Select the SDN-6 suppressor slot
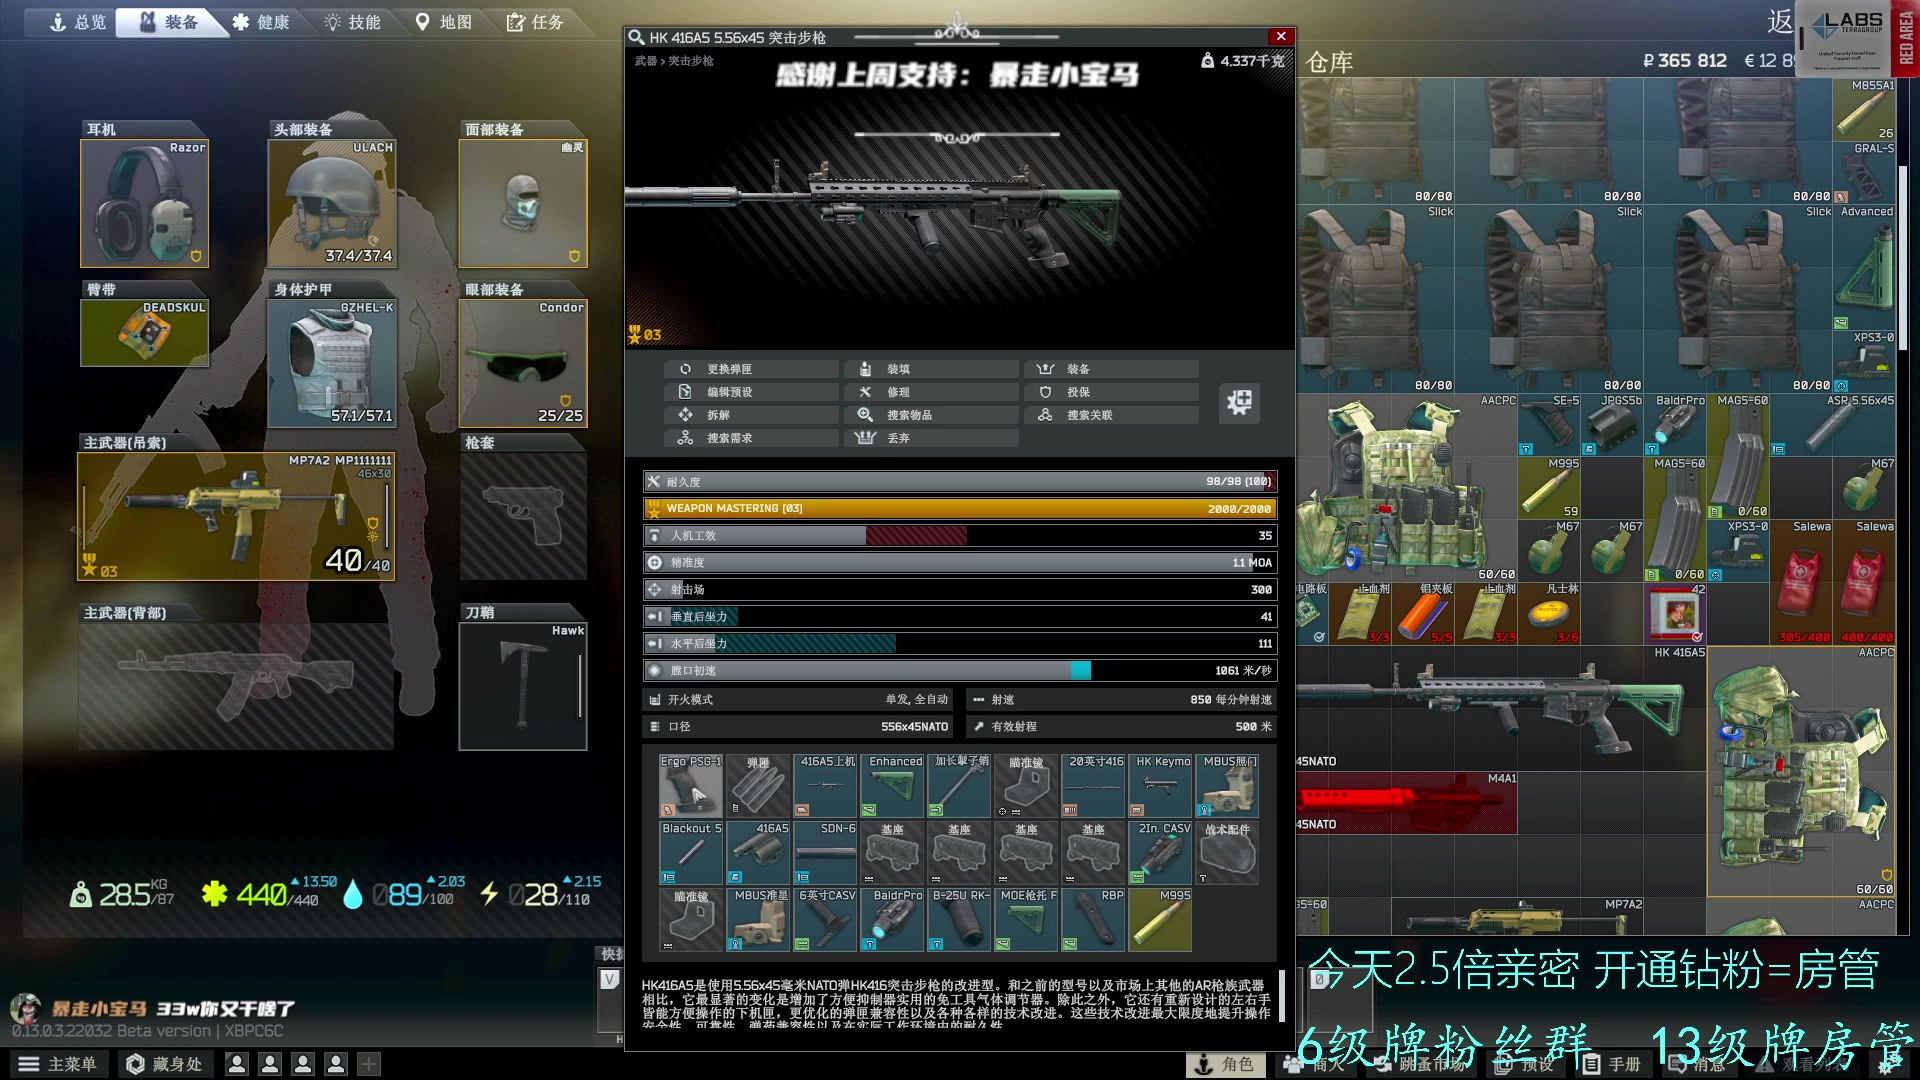1920x1080 pixels. tap(825, 853)
